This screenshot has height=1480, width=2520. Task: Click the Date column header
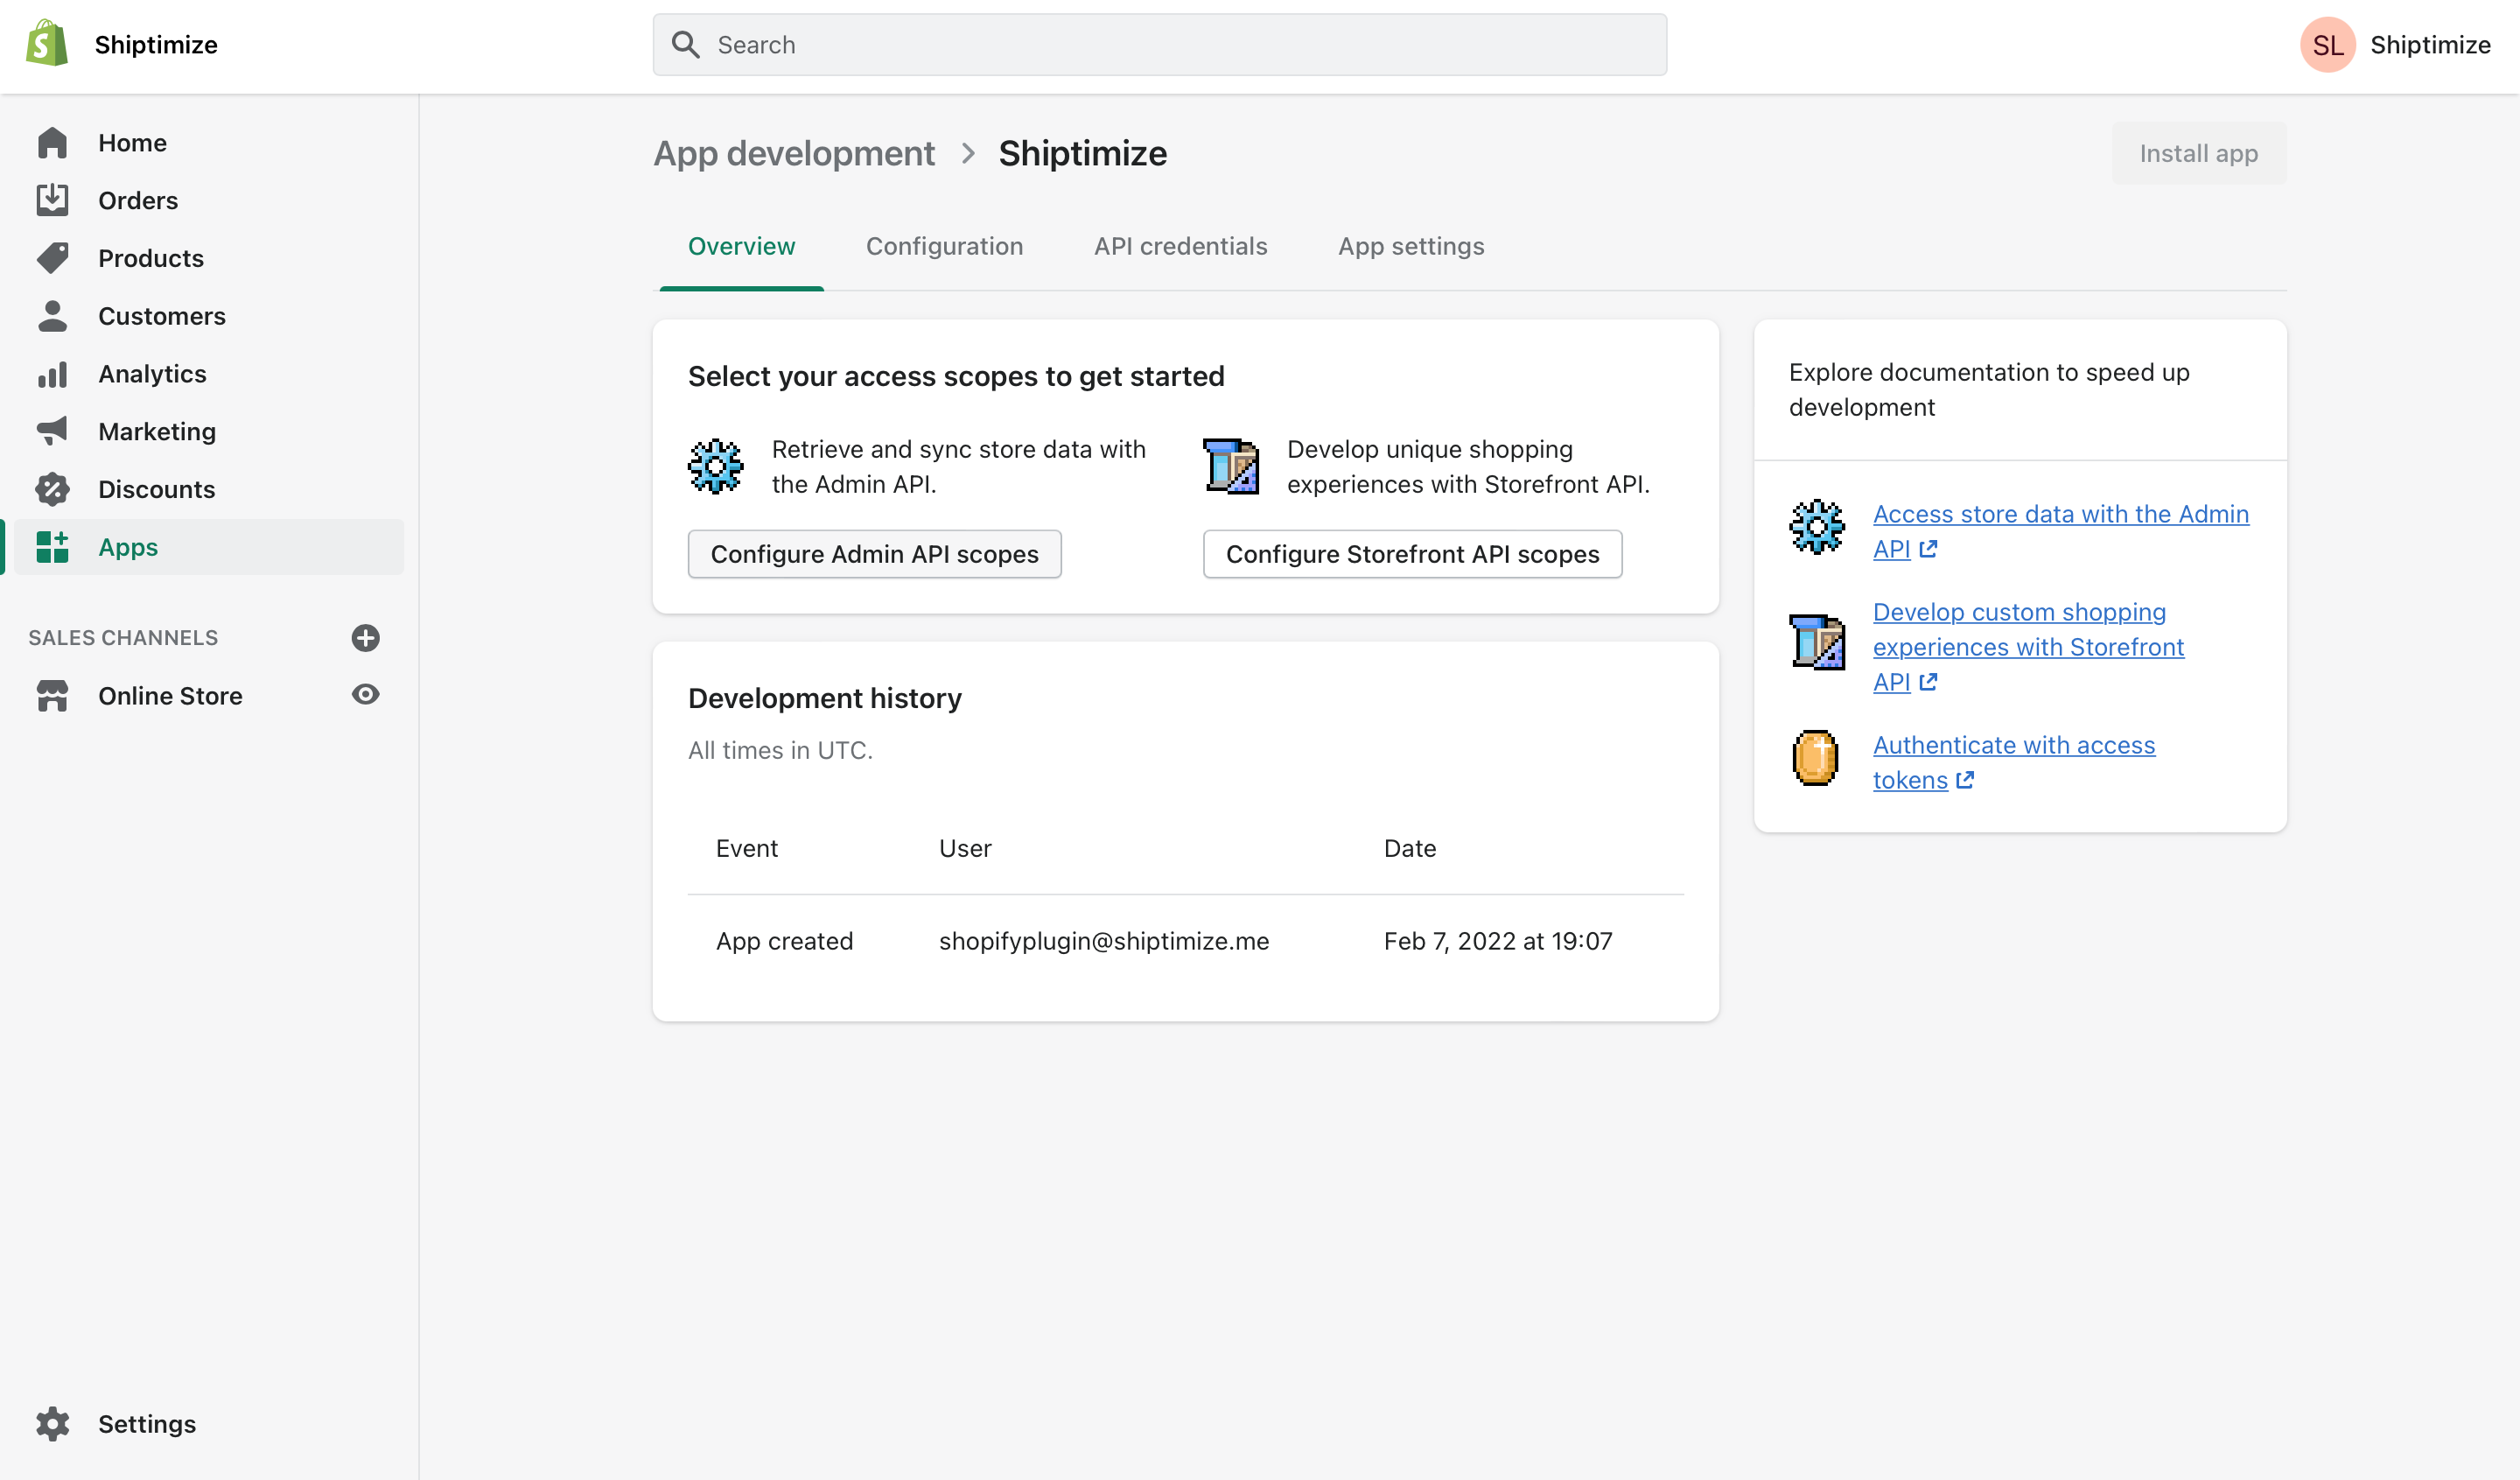[x=1410, y=848]
